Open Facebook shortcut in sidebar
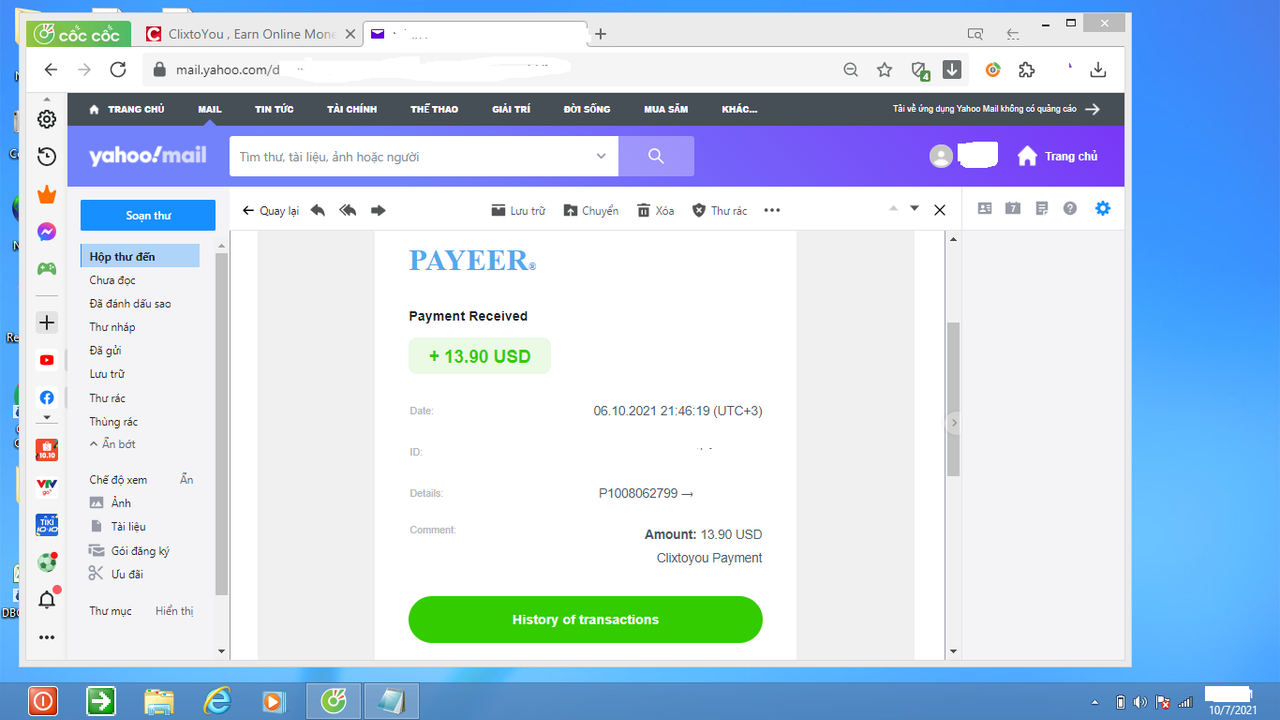Viewport: 1280px width, 720px height. click(x=47, y=397)
